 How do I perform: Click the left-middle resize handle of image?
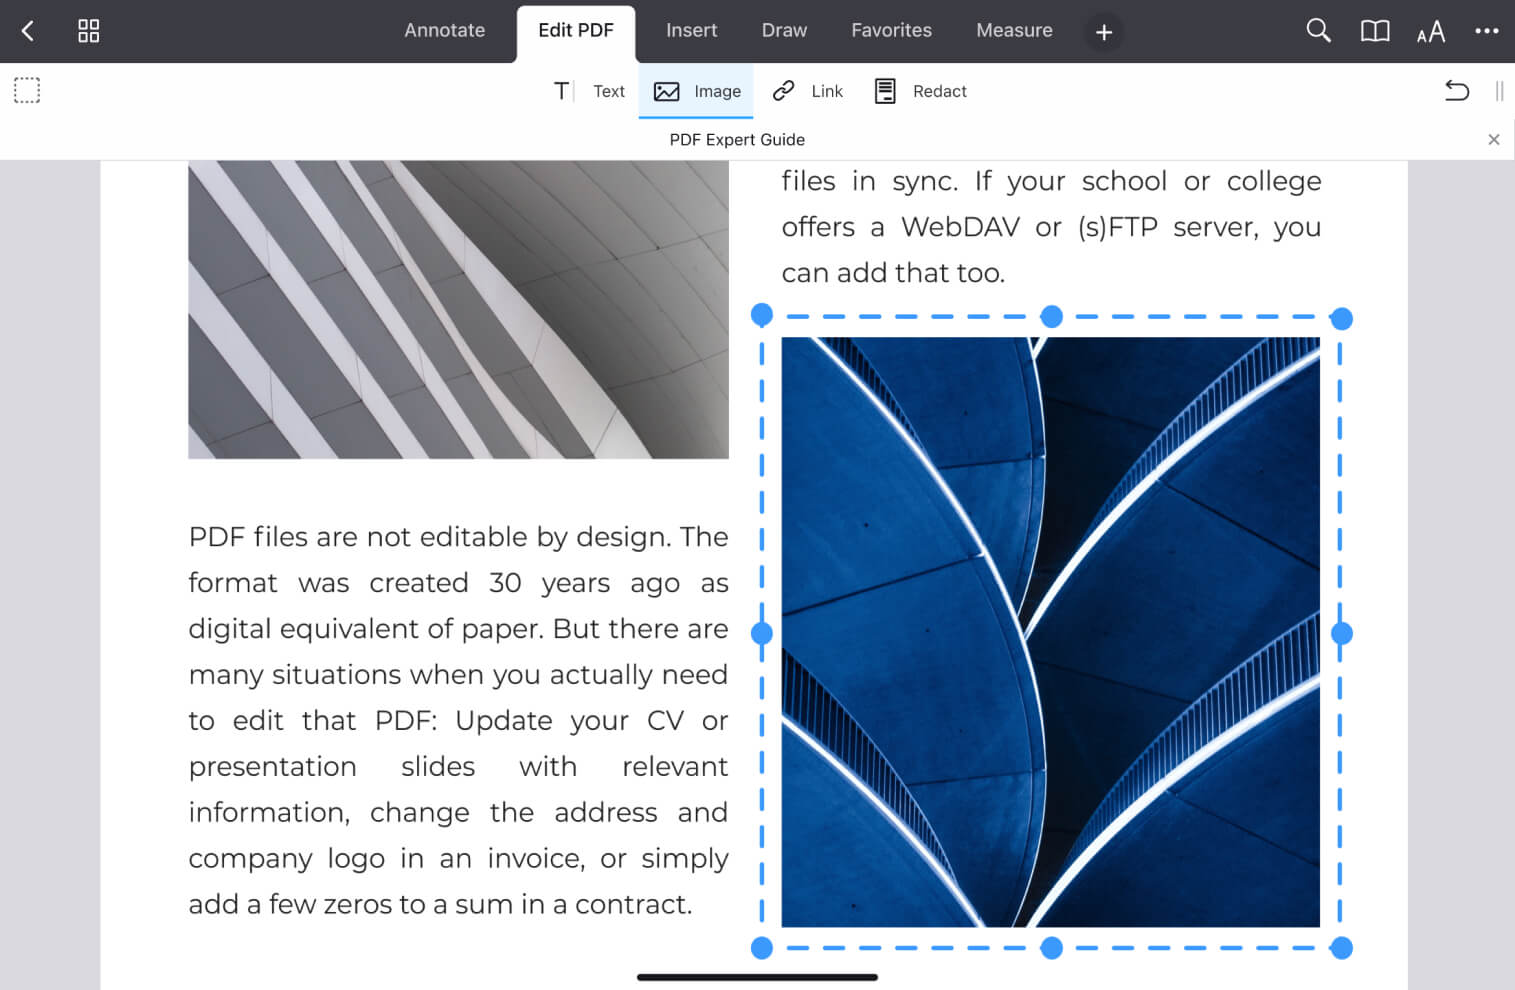click(762, 633)
